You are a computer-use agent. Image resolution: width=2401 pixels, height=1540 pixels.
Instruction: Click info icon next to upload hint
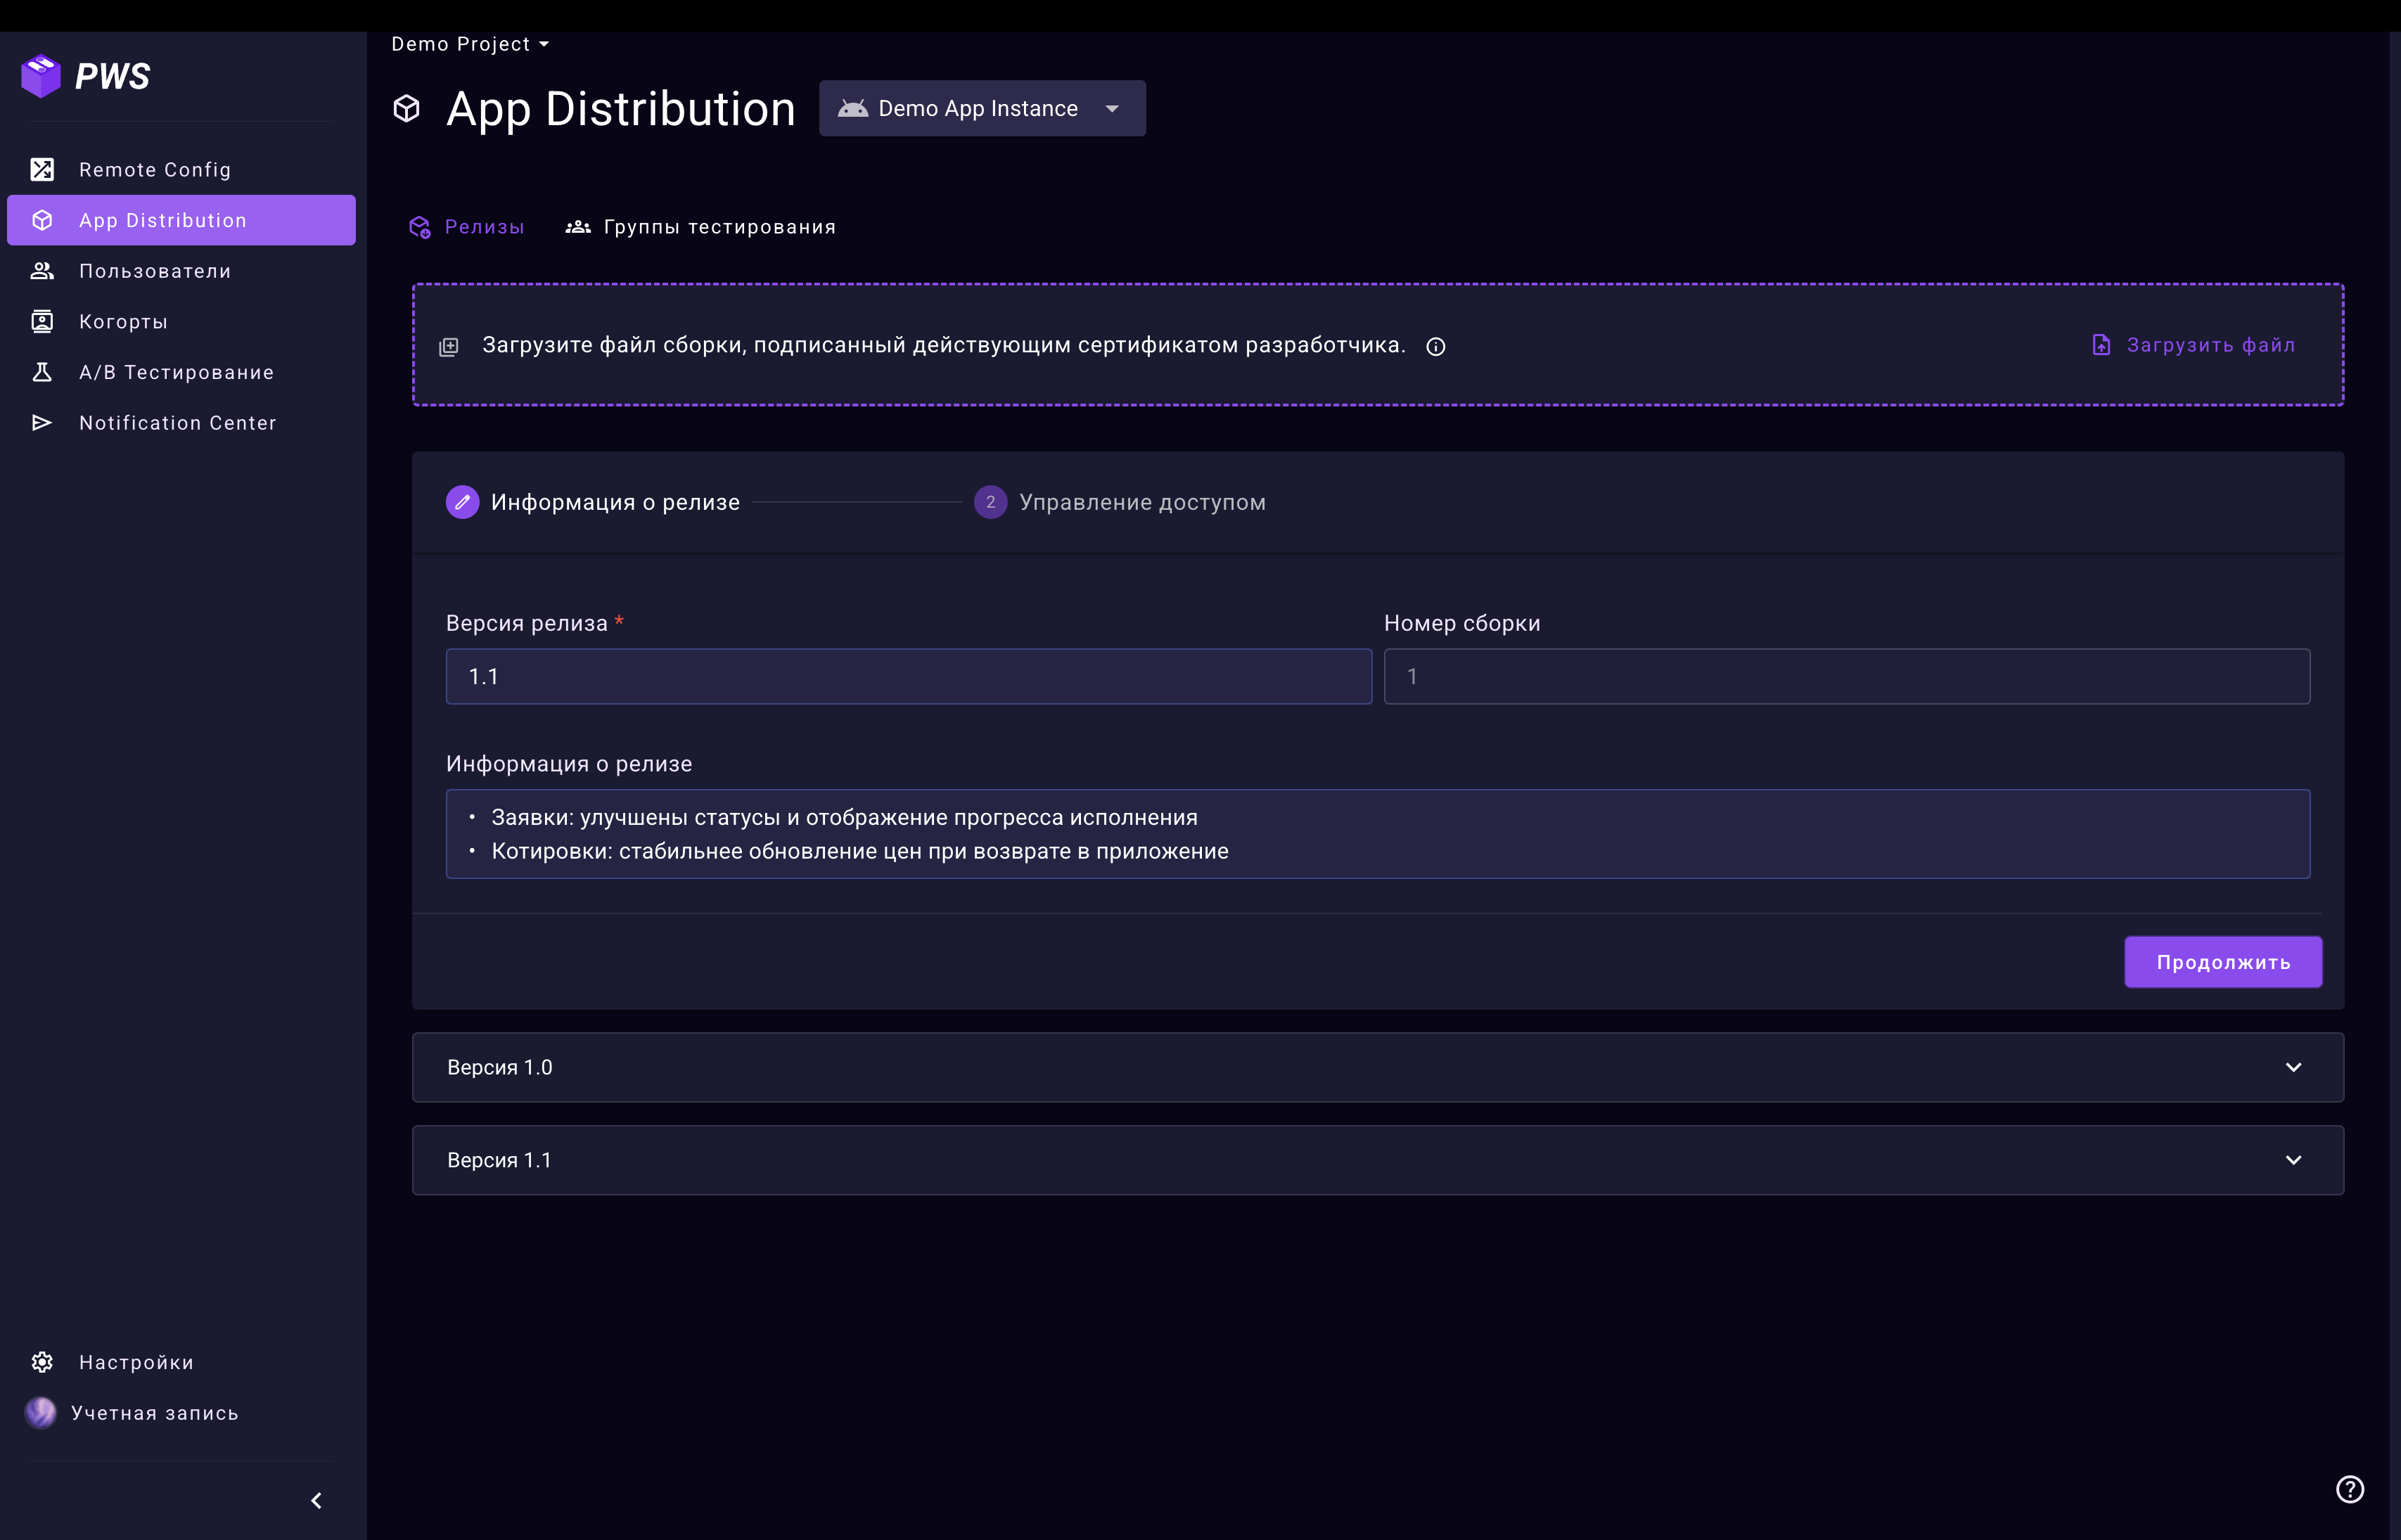(1435, 346)
